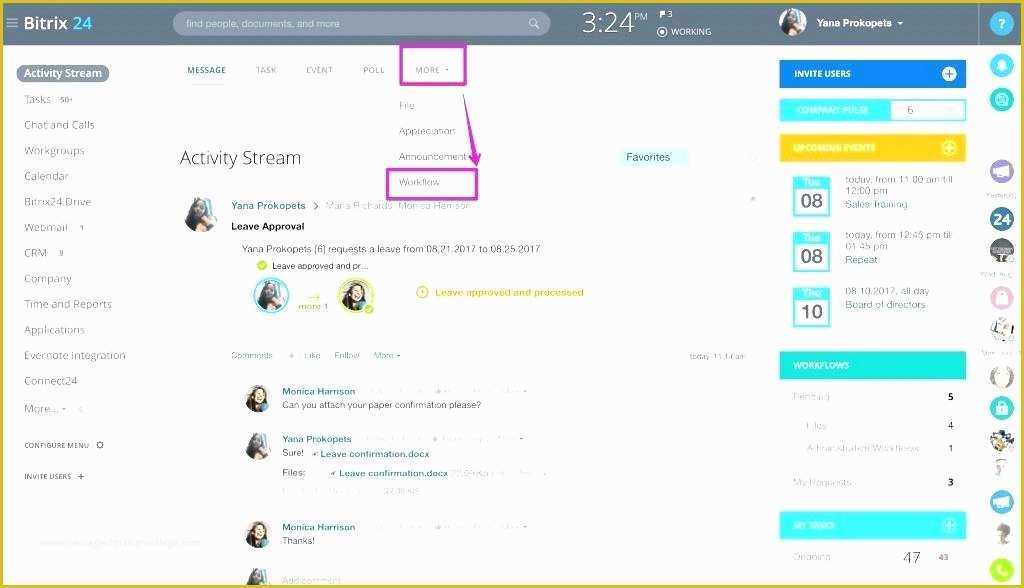The width and height of the screenshot is (1024, 588).
Task: Open the purple general chat icon
Action: (x=1001, y=172)
